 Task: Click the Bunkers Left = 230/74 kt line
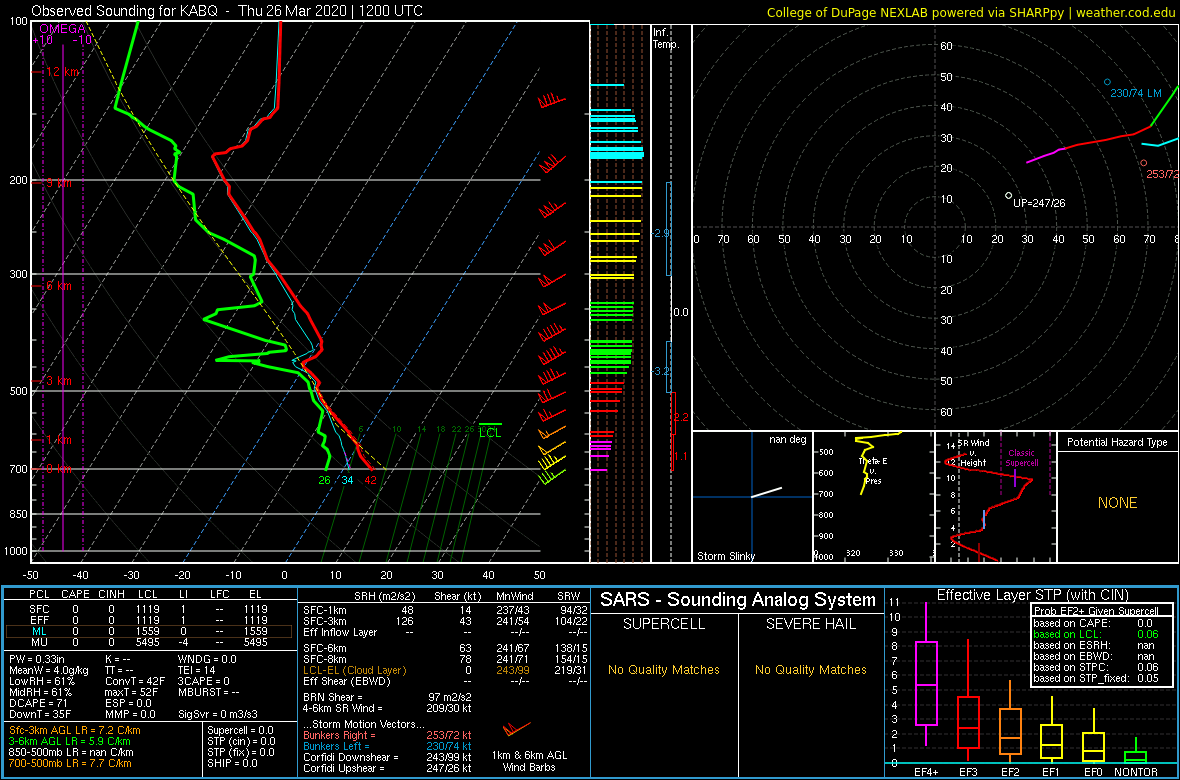pos(387,746)
